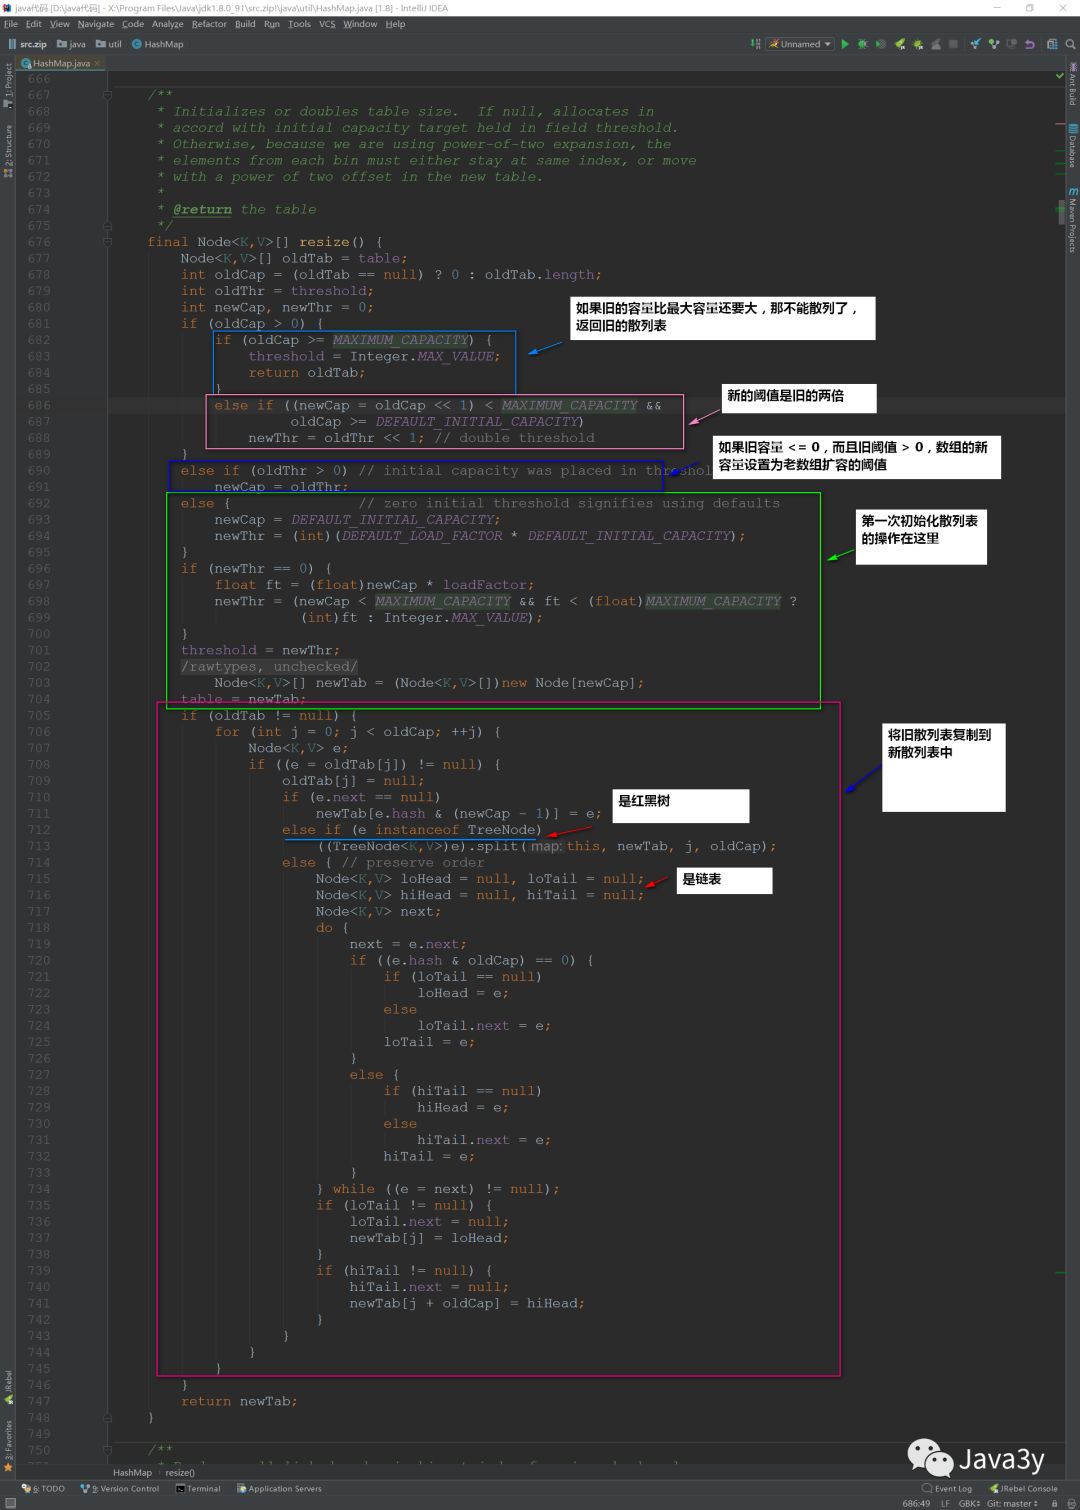Open the Terminal tool window
1080x1510 pixels.
(x=198, y=1489)
